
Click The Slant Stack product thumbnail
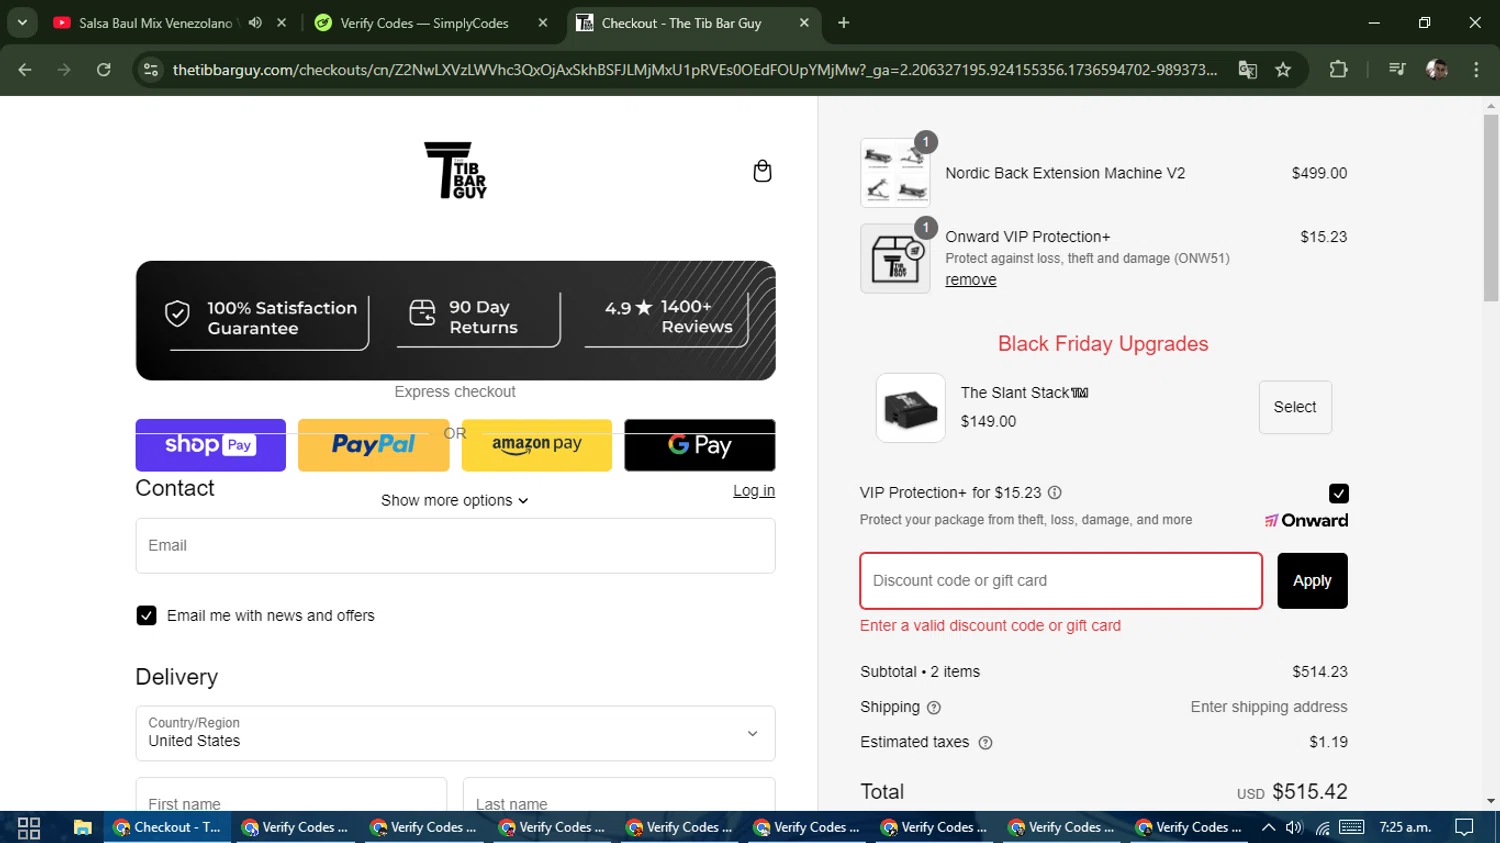pos(910,408)
